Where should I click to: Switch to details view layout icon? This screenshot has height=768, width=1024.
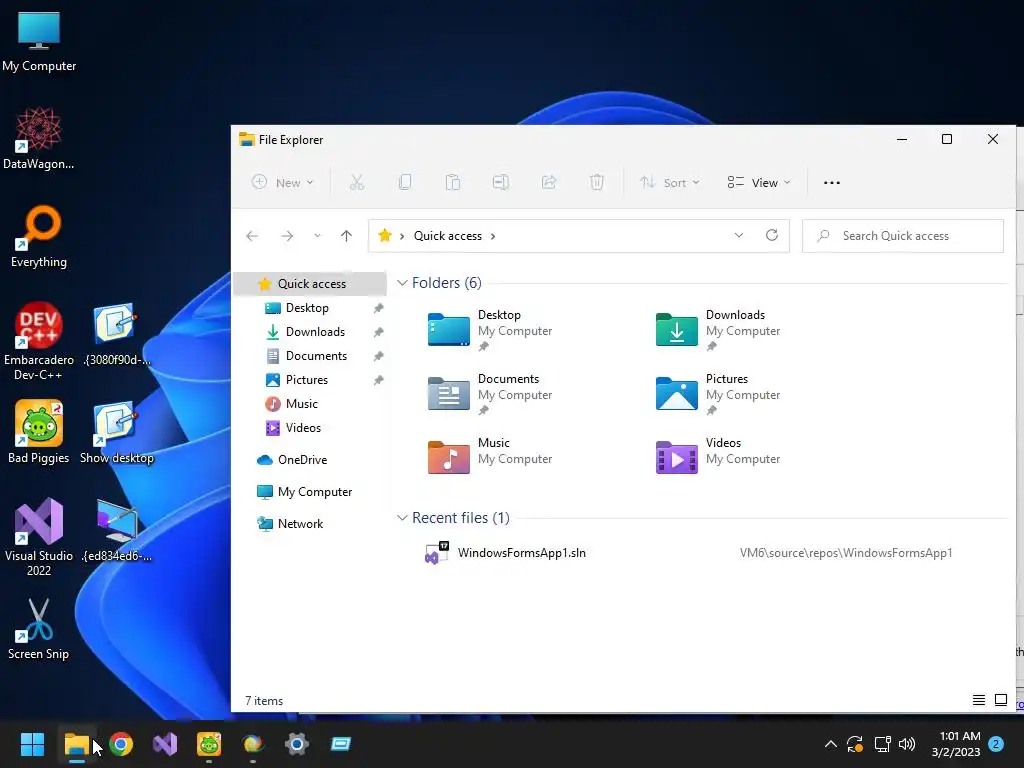(x=978, y=700)
